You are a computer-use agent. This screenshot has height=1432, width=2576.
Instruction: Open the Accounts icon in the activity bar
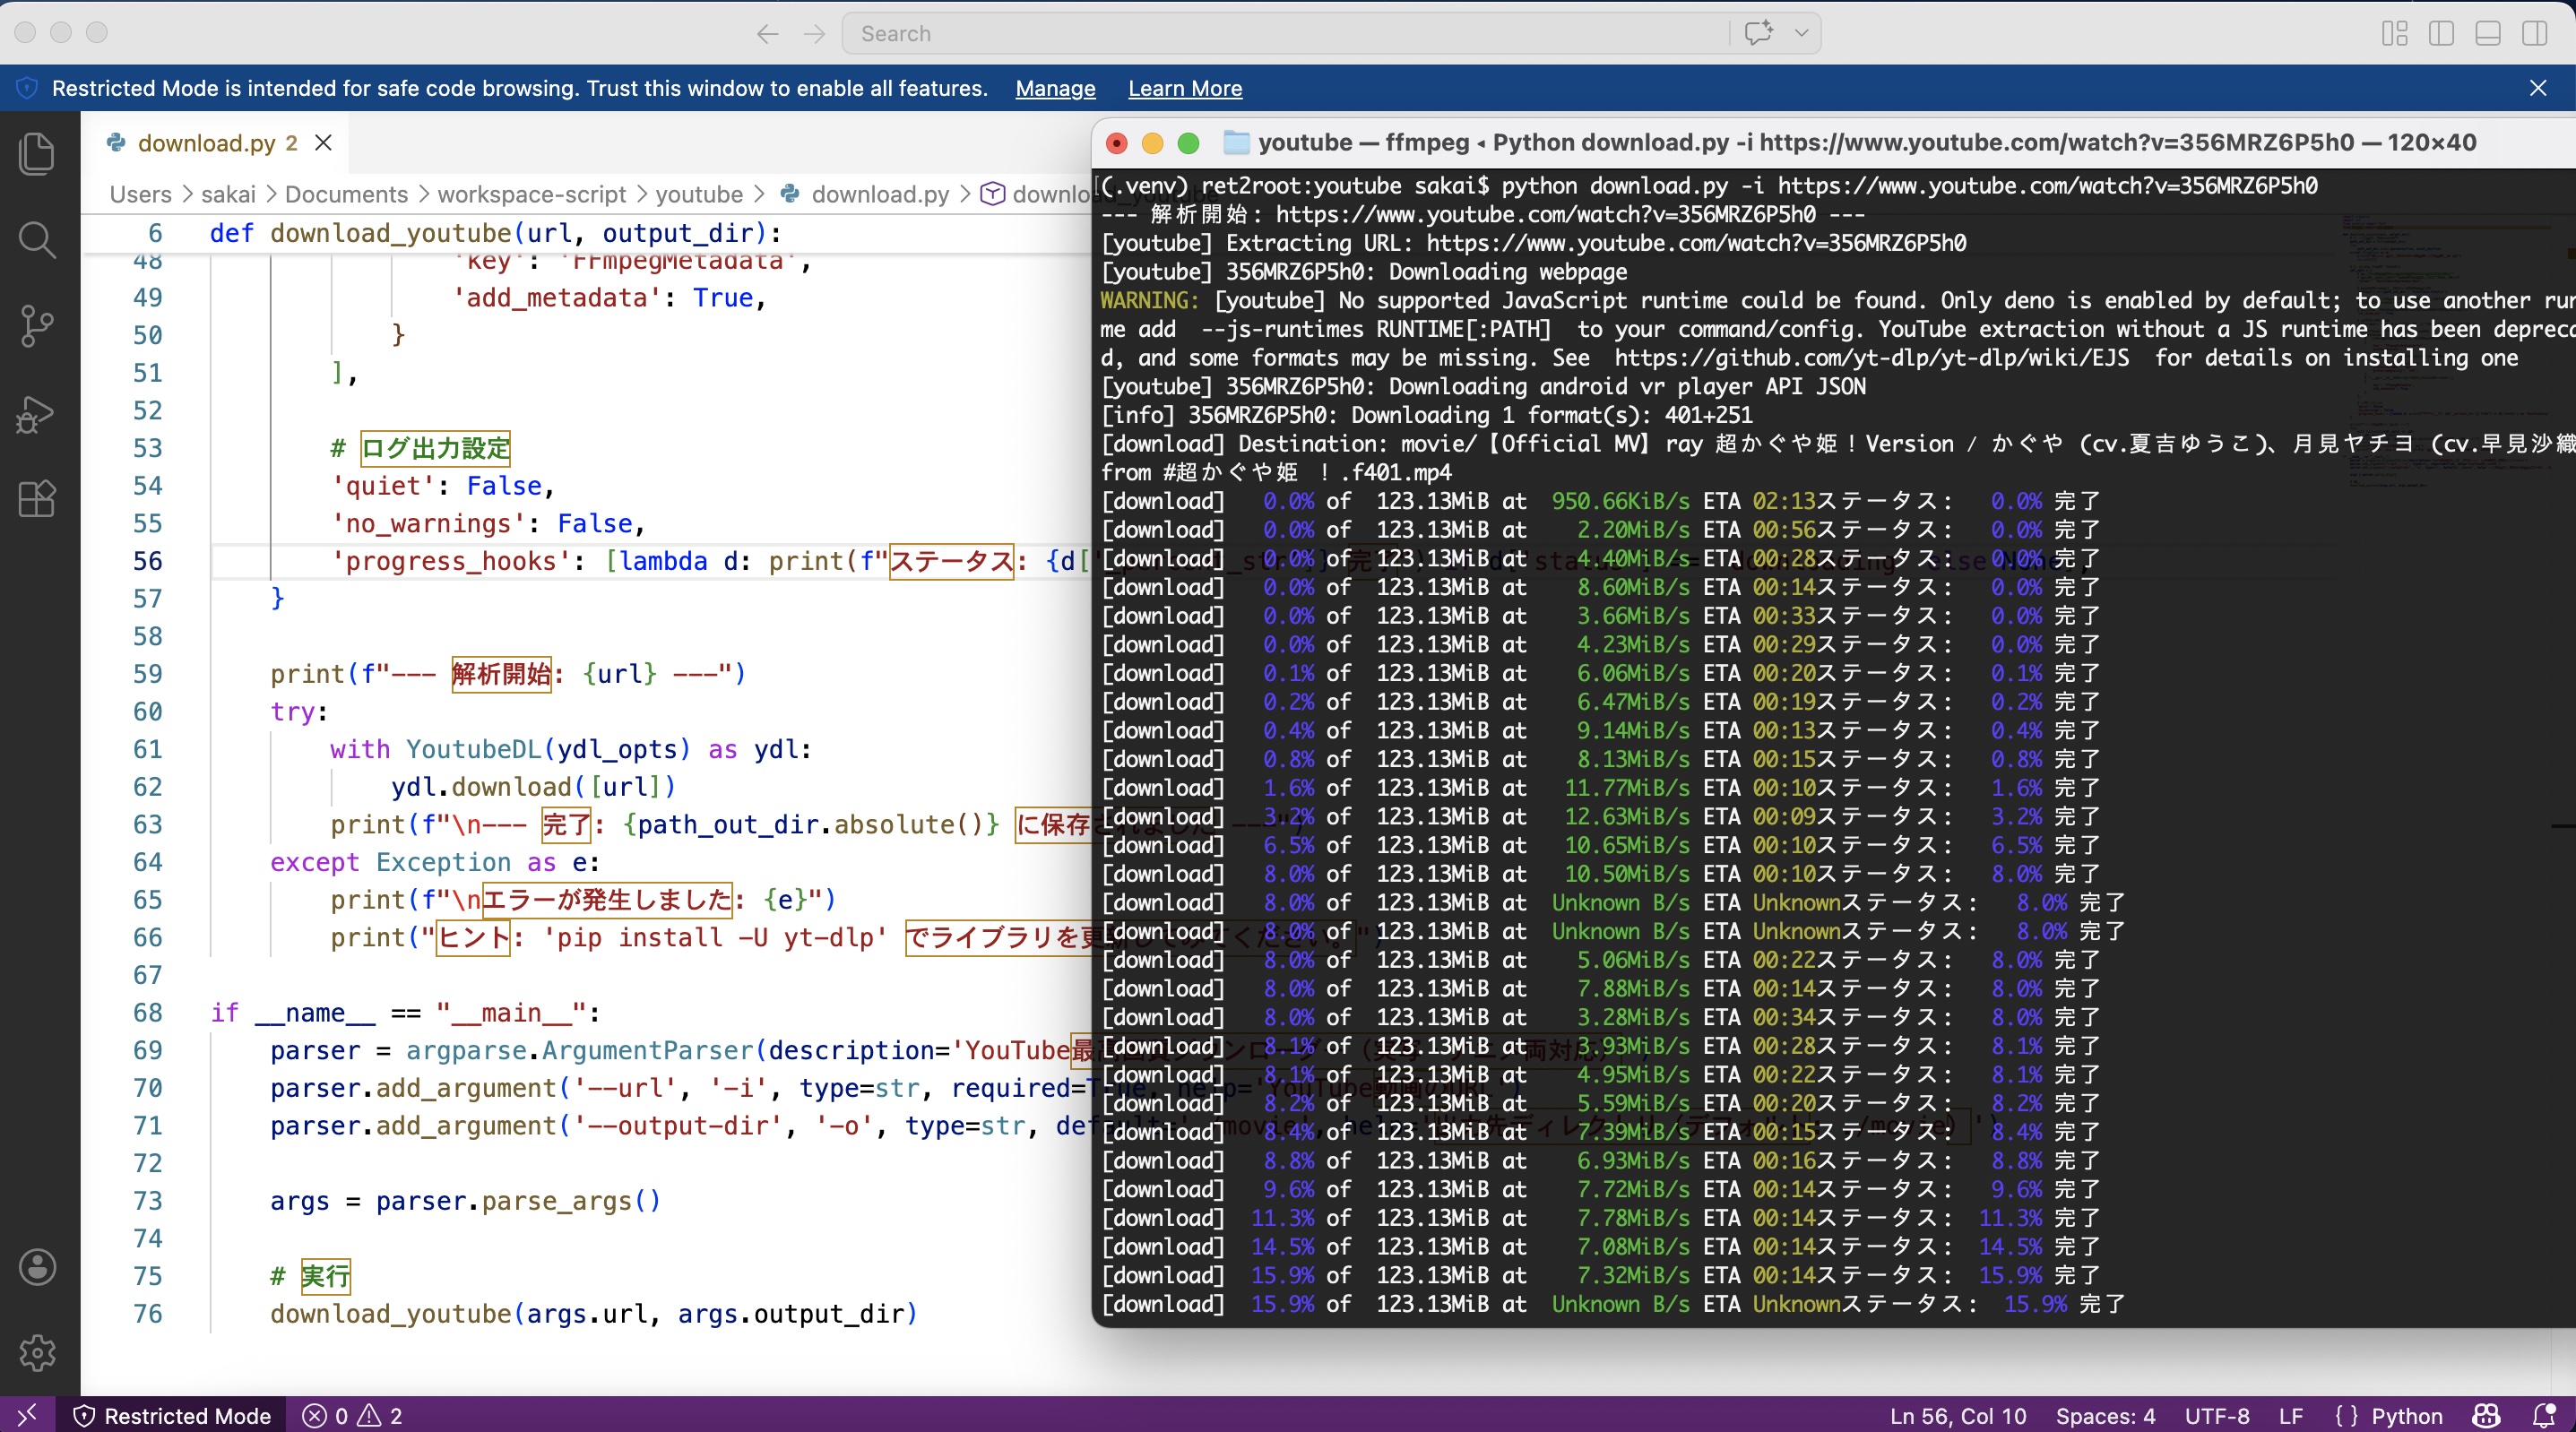click(37, 1267)
